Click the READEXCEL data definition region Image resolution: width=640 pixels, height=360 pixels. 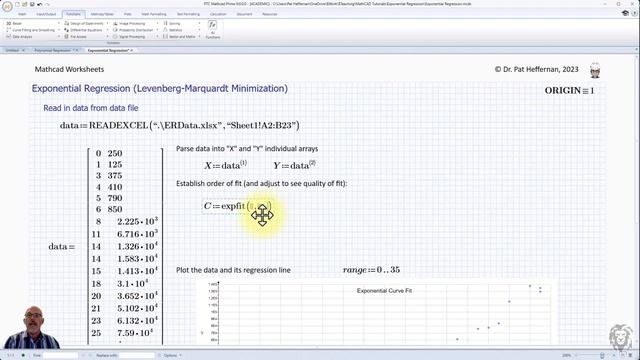click(180, 125)
